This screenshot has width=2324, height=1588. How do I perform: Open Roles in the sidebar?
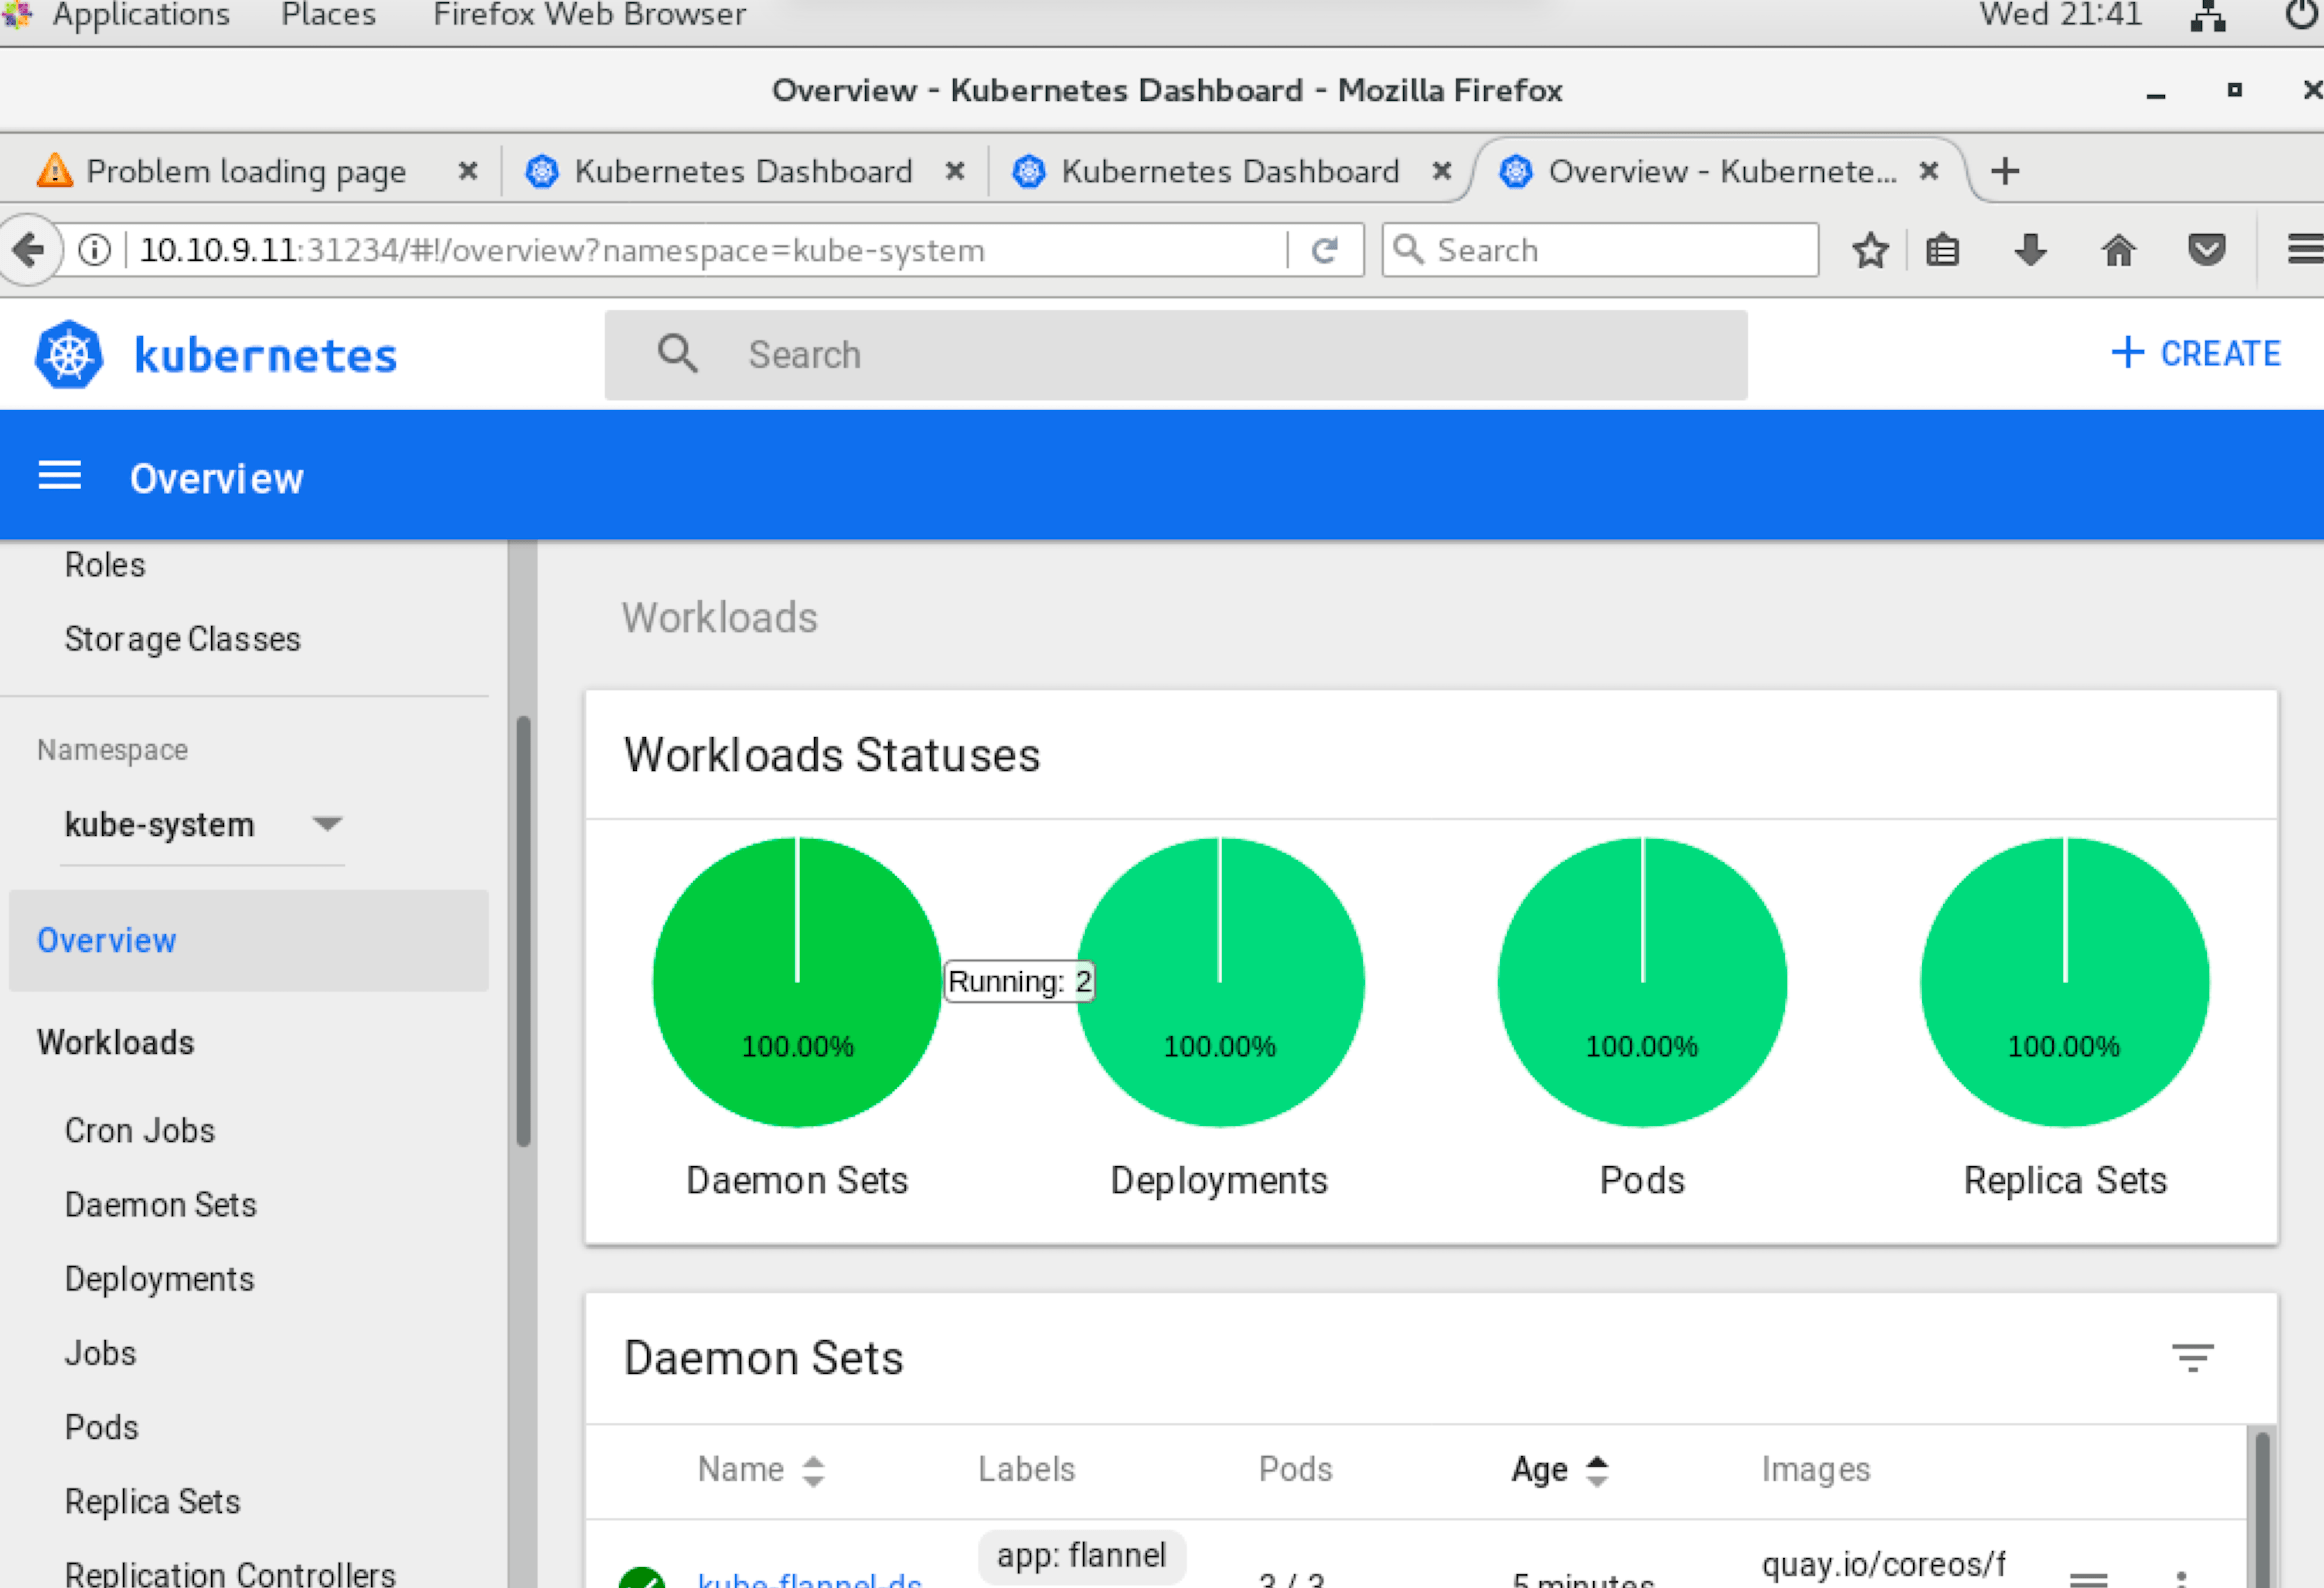[x=105, y=565]
